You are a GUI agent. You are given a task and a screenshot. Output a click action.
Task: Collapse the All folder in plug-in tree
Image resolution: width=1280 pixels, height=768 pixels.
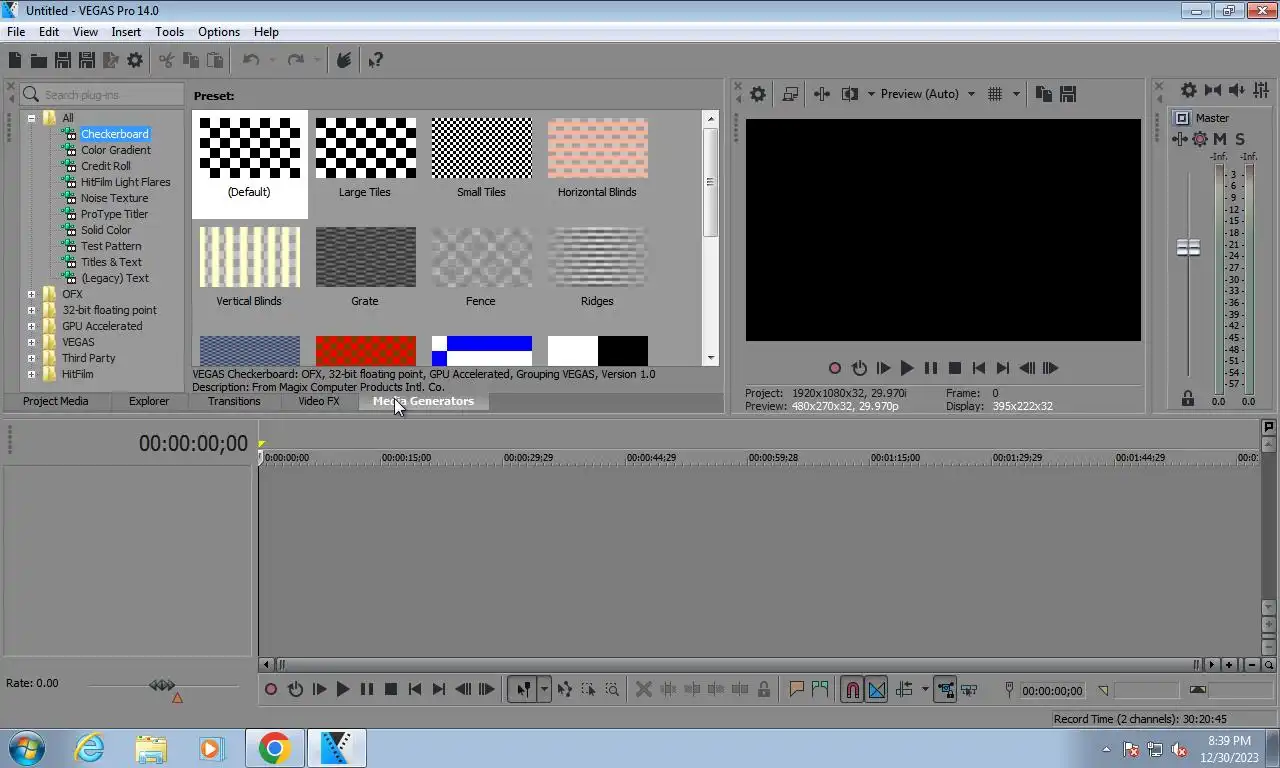31,118
